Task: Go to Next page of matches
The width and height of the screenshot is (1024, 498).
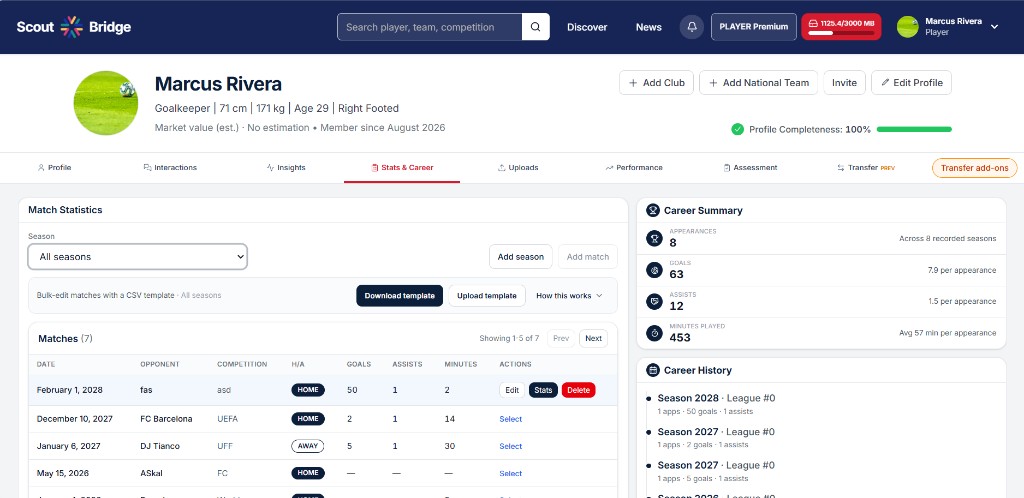Action: click(x=594, y=338)
